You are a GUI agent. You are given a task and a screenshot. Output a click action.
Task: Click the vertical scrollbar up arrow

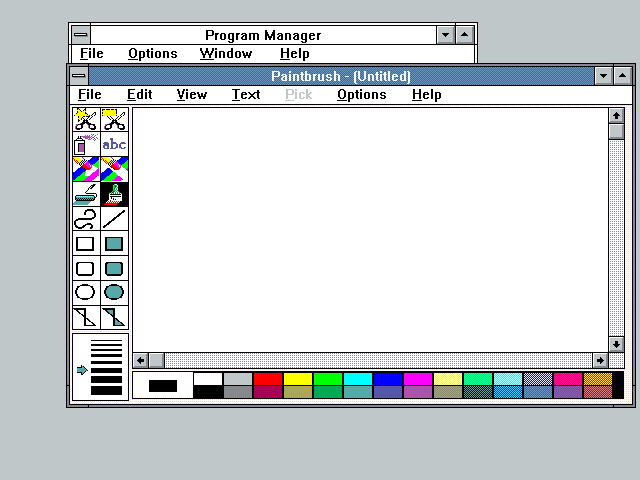coord(616,116)
